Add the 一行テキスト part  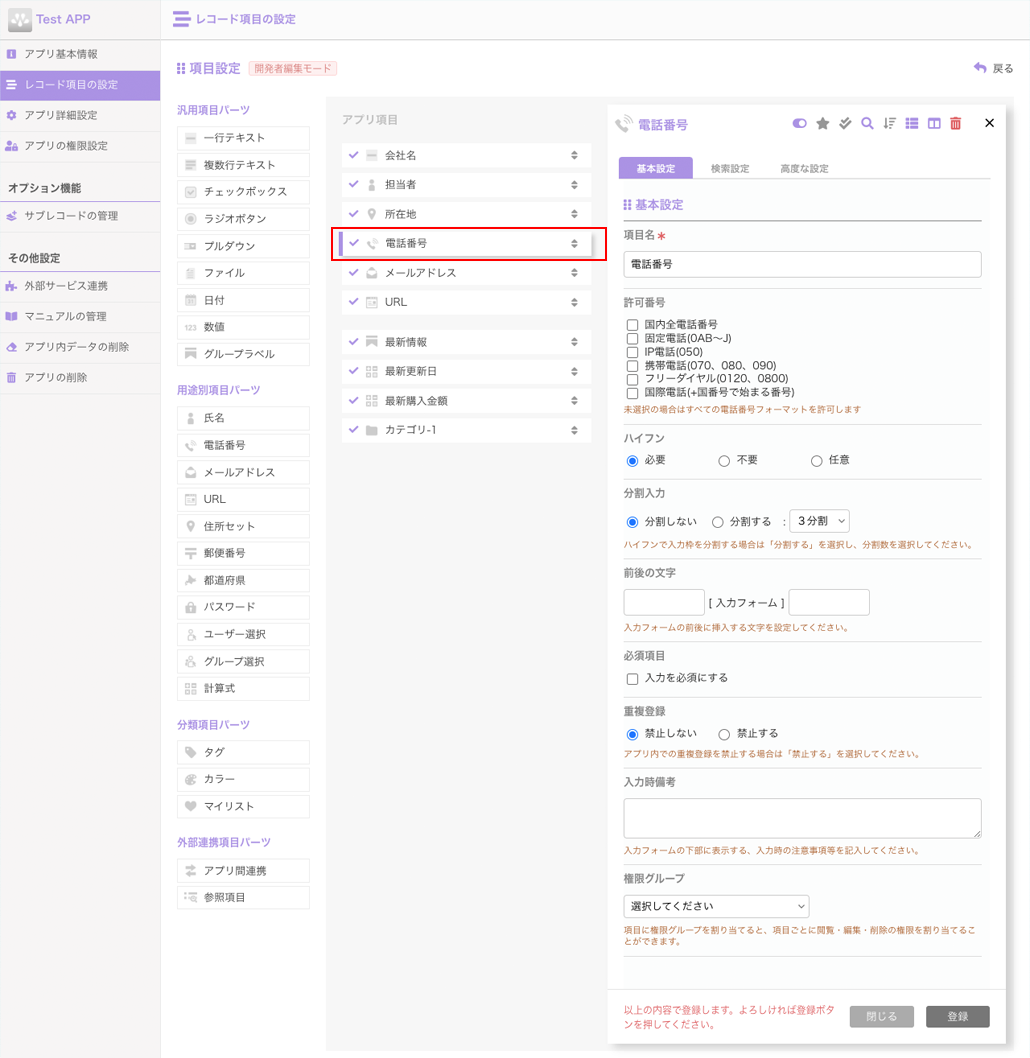pos(244,138)
